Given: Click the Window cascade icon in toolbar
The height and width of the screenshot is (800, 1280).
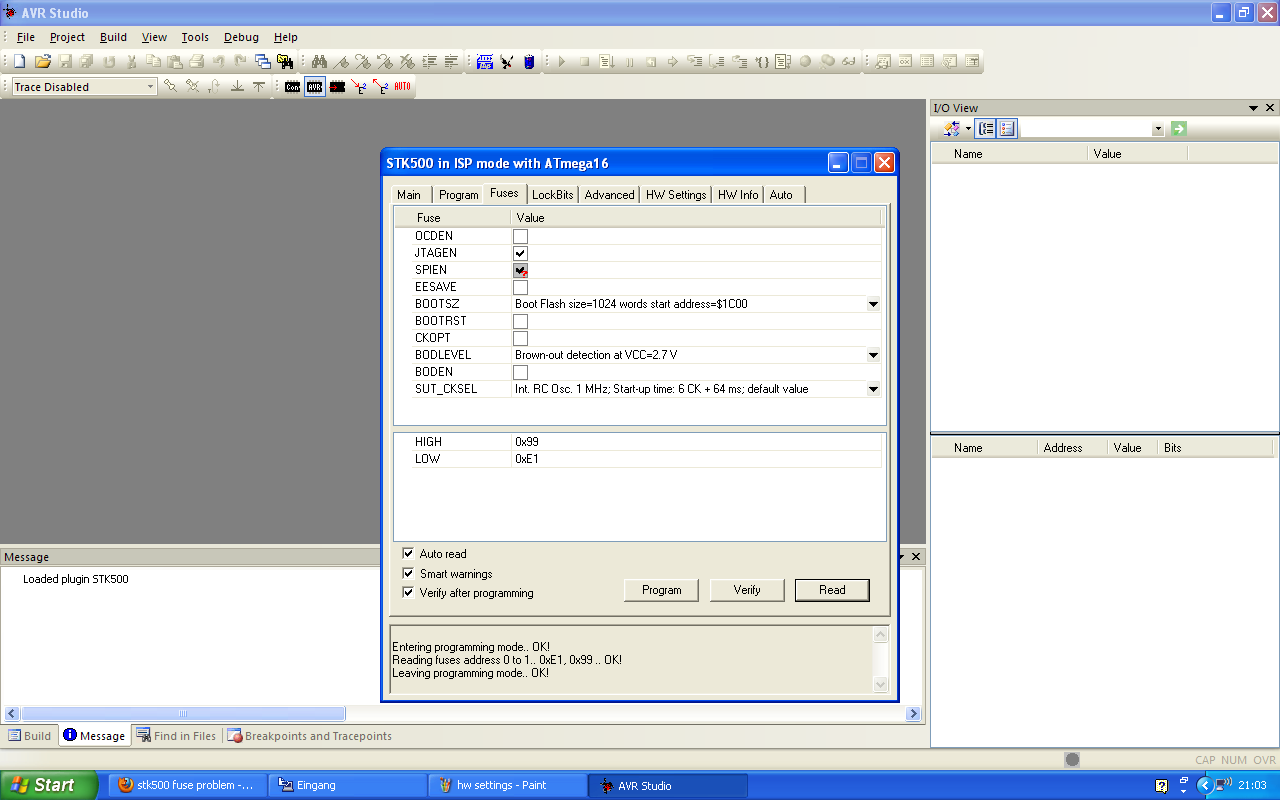Looking at the screenshot, I should tap(262, 62).
